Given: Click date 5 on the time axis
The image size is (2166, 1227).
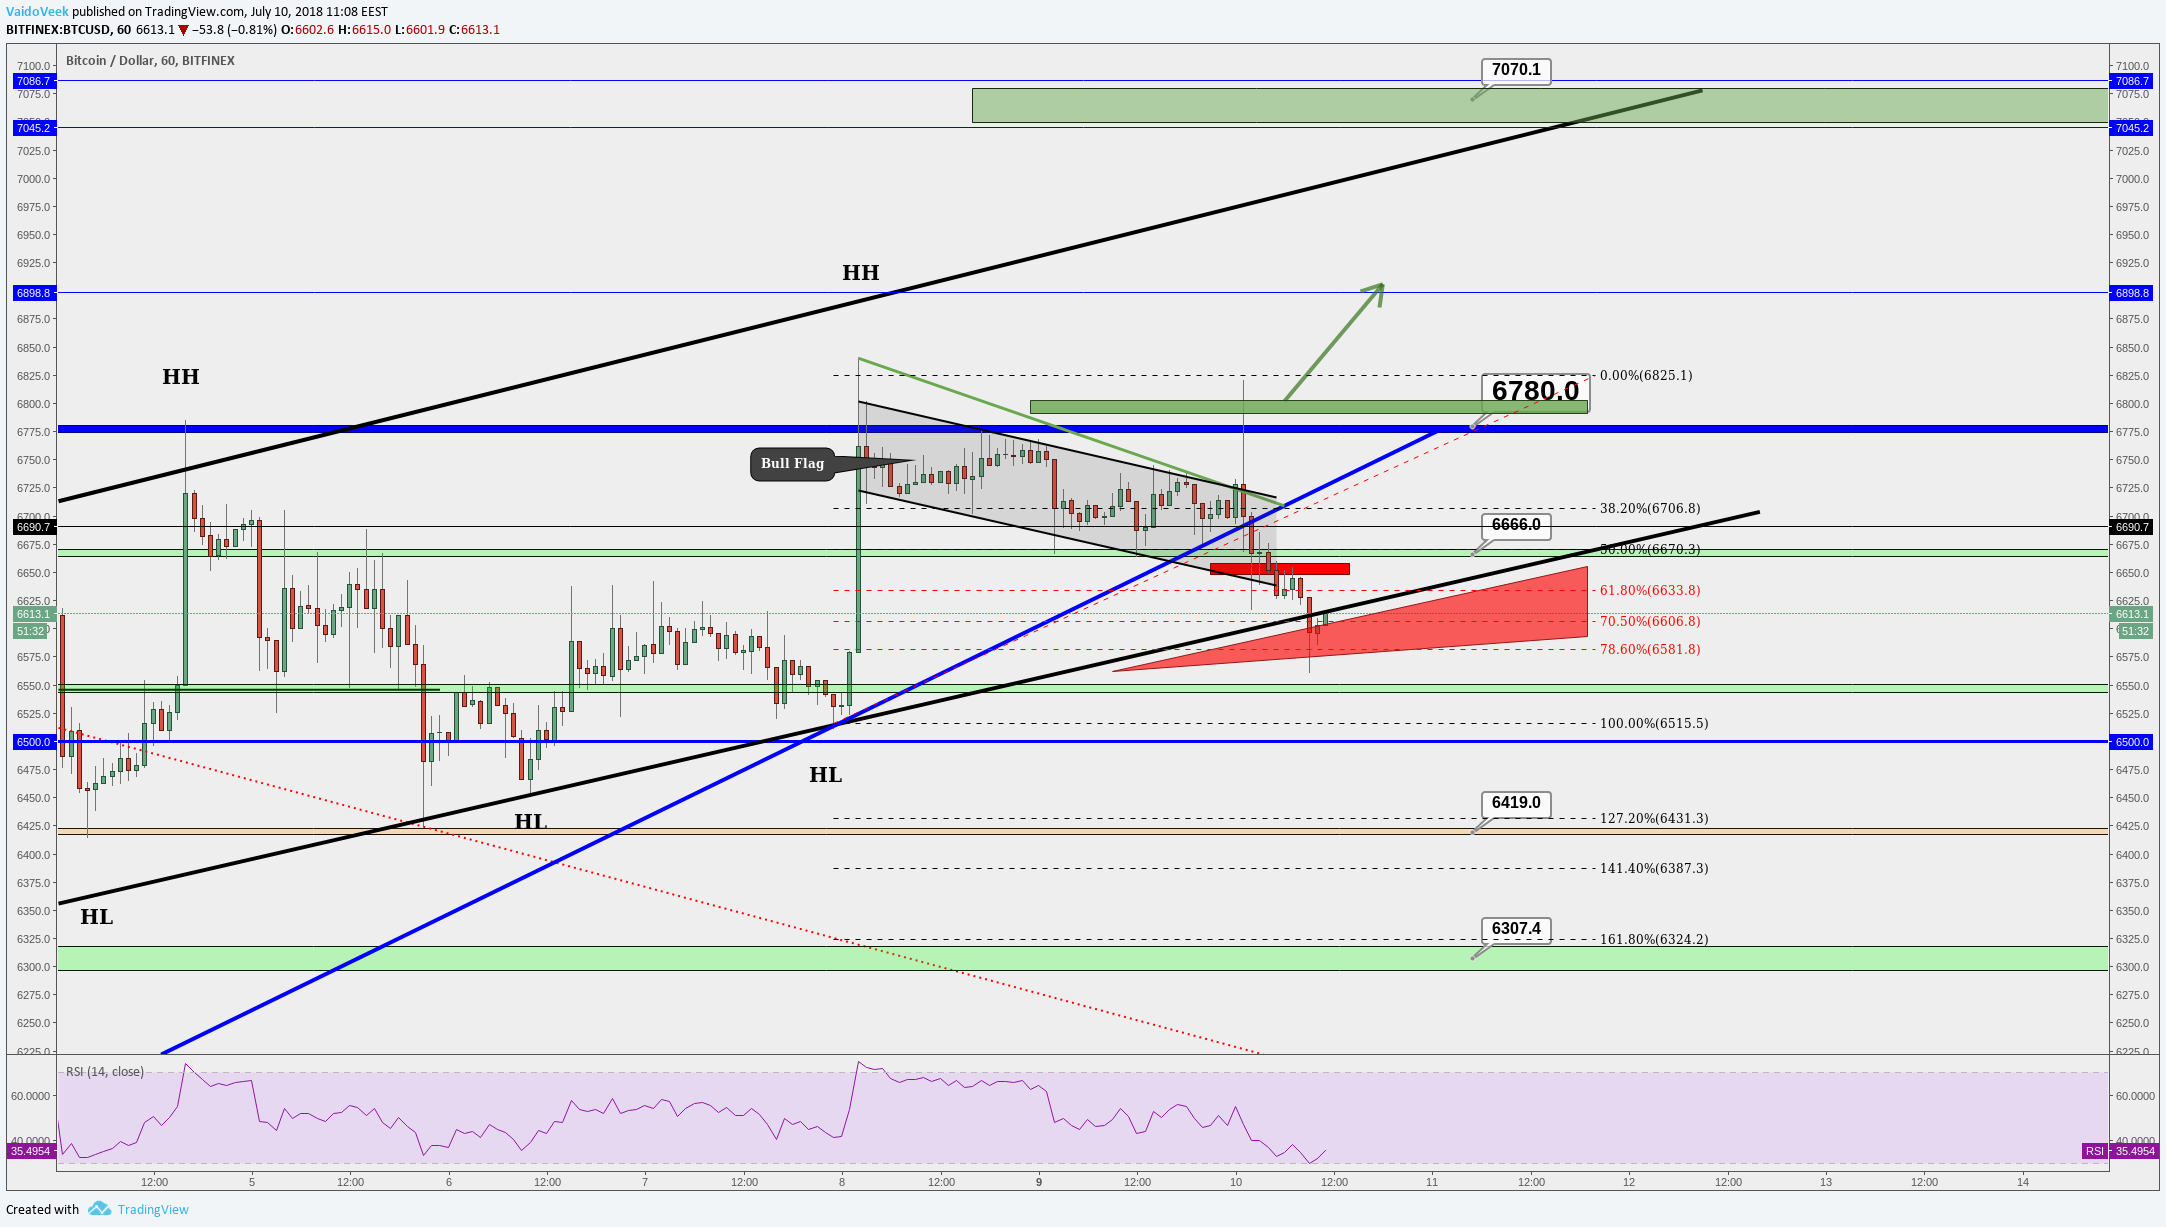Looking at the screenshot, I should click(252, 1182).
